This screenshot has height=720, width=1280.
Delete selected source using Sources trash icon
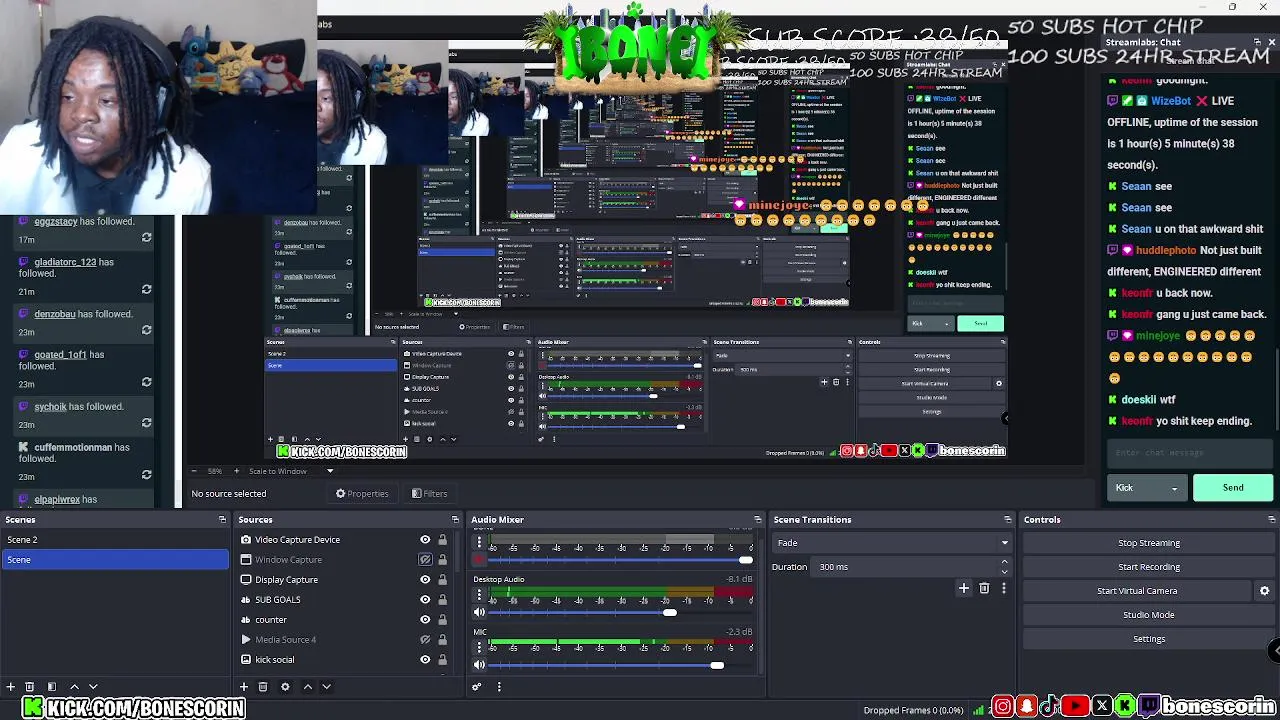coord(263,687)
